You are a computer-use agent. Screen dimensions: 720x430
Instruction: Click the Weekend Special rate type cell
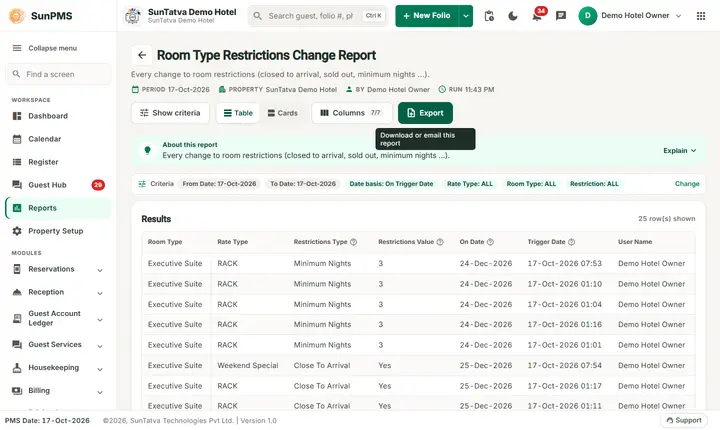[x=248, y=366]
